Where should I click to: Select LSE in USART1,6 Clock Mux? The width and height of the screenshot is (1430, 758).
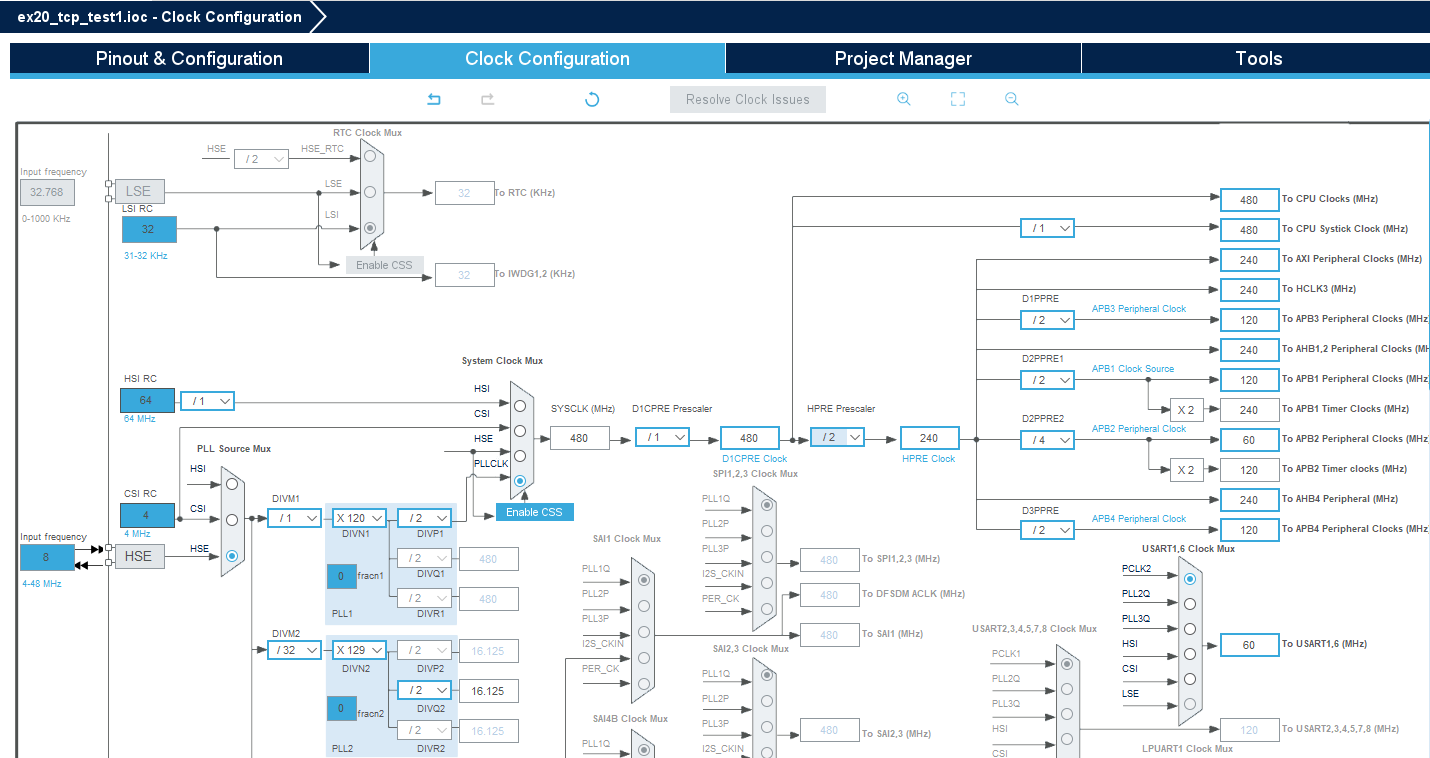click(1190, 704)
